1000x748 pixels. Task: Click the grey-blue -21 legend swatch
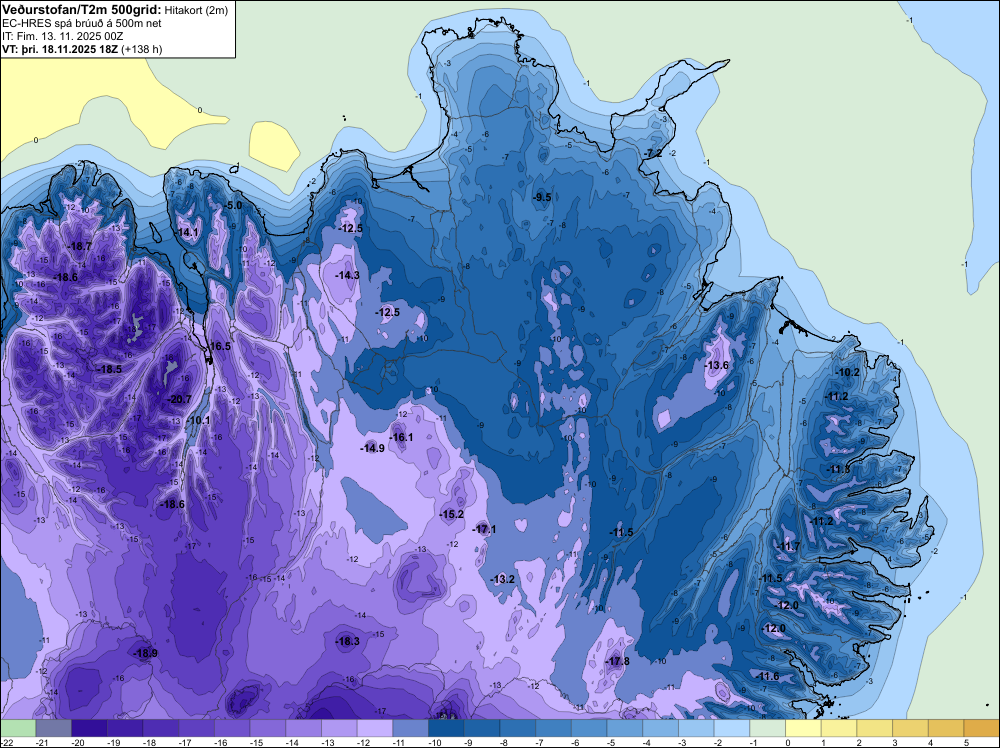[x=54, y=728]
